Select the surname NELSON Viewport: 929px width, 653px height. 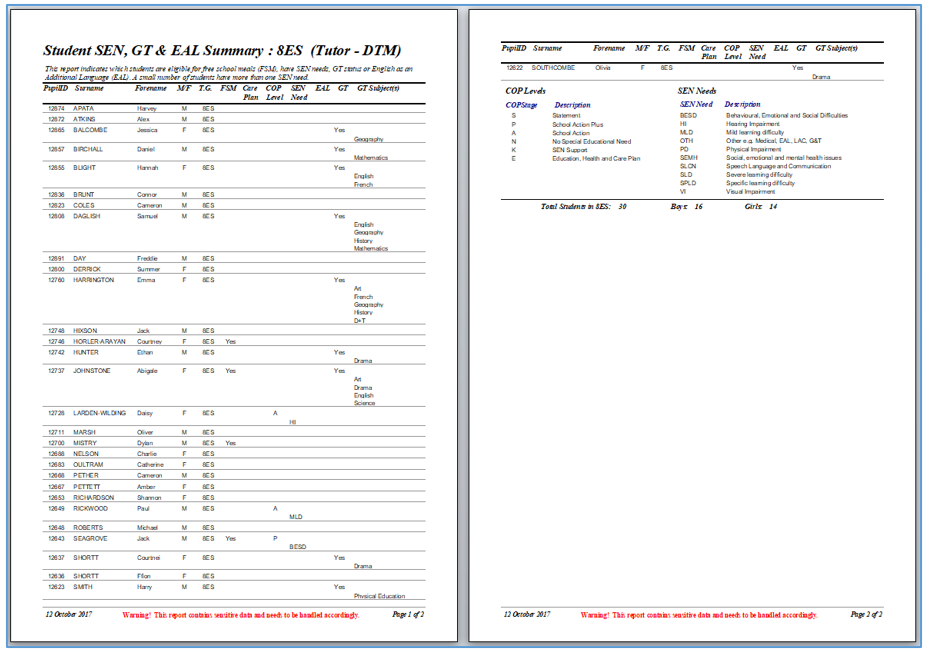(x=86, y=454)
